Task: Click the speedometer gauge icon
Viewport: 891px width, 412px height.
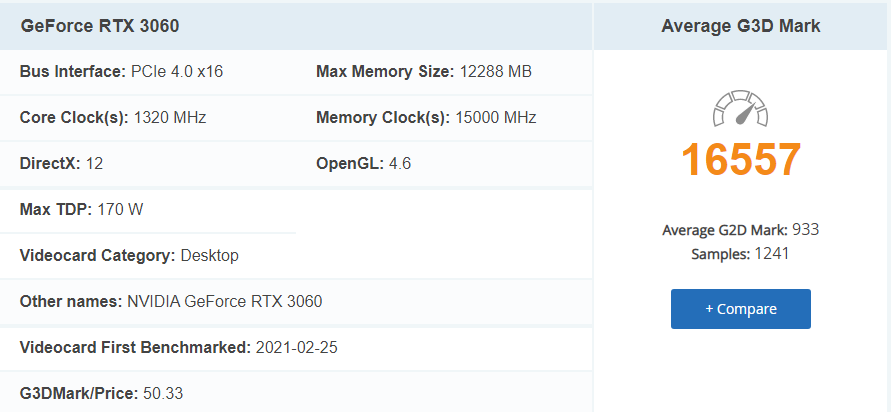Action: [x=740, y=108]
